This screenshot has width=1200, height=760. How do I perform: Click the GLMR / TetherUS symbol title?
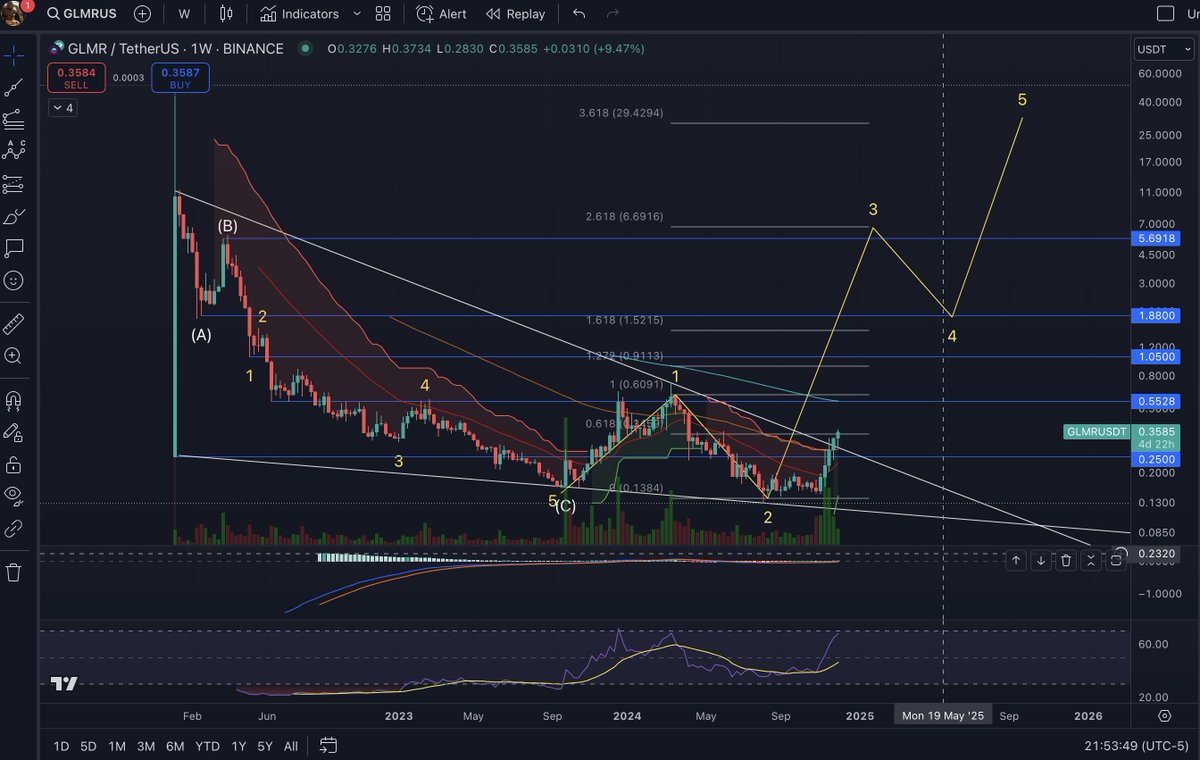(175, 49)
